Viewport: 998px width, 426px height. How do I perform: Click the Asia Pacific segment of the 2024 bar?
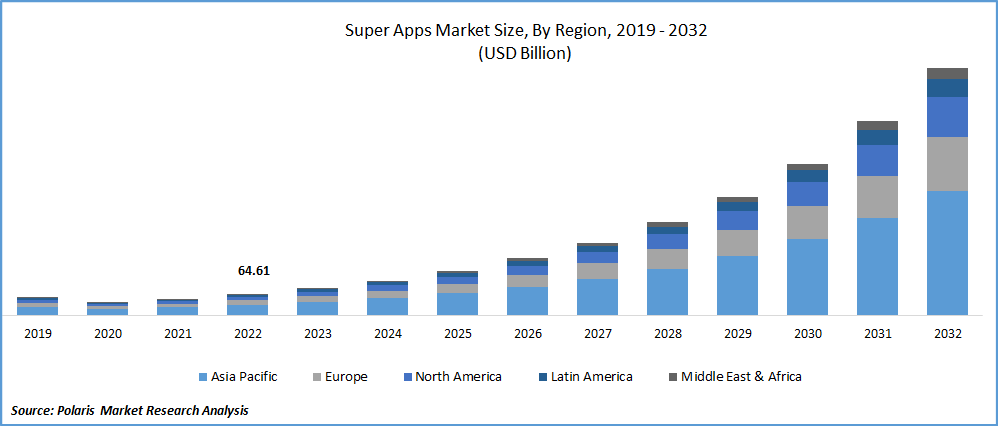click(388, 306)
